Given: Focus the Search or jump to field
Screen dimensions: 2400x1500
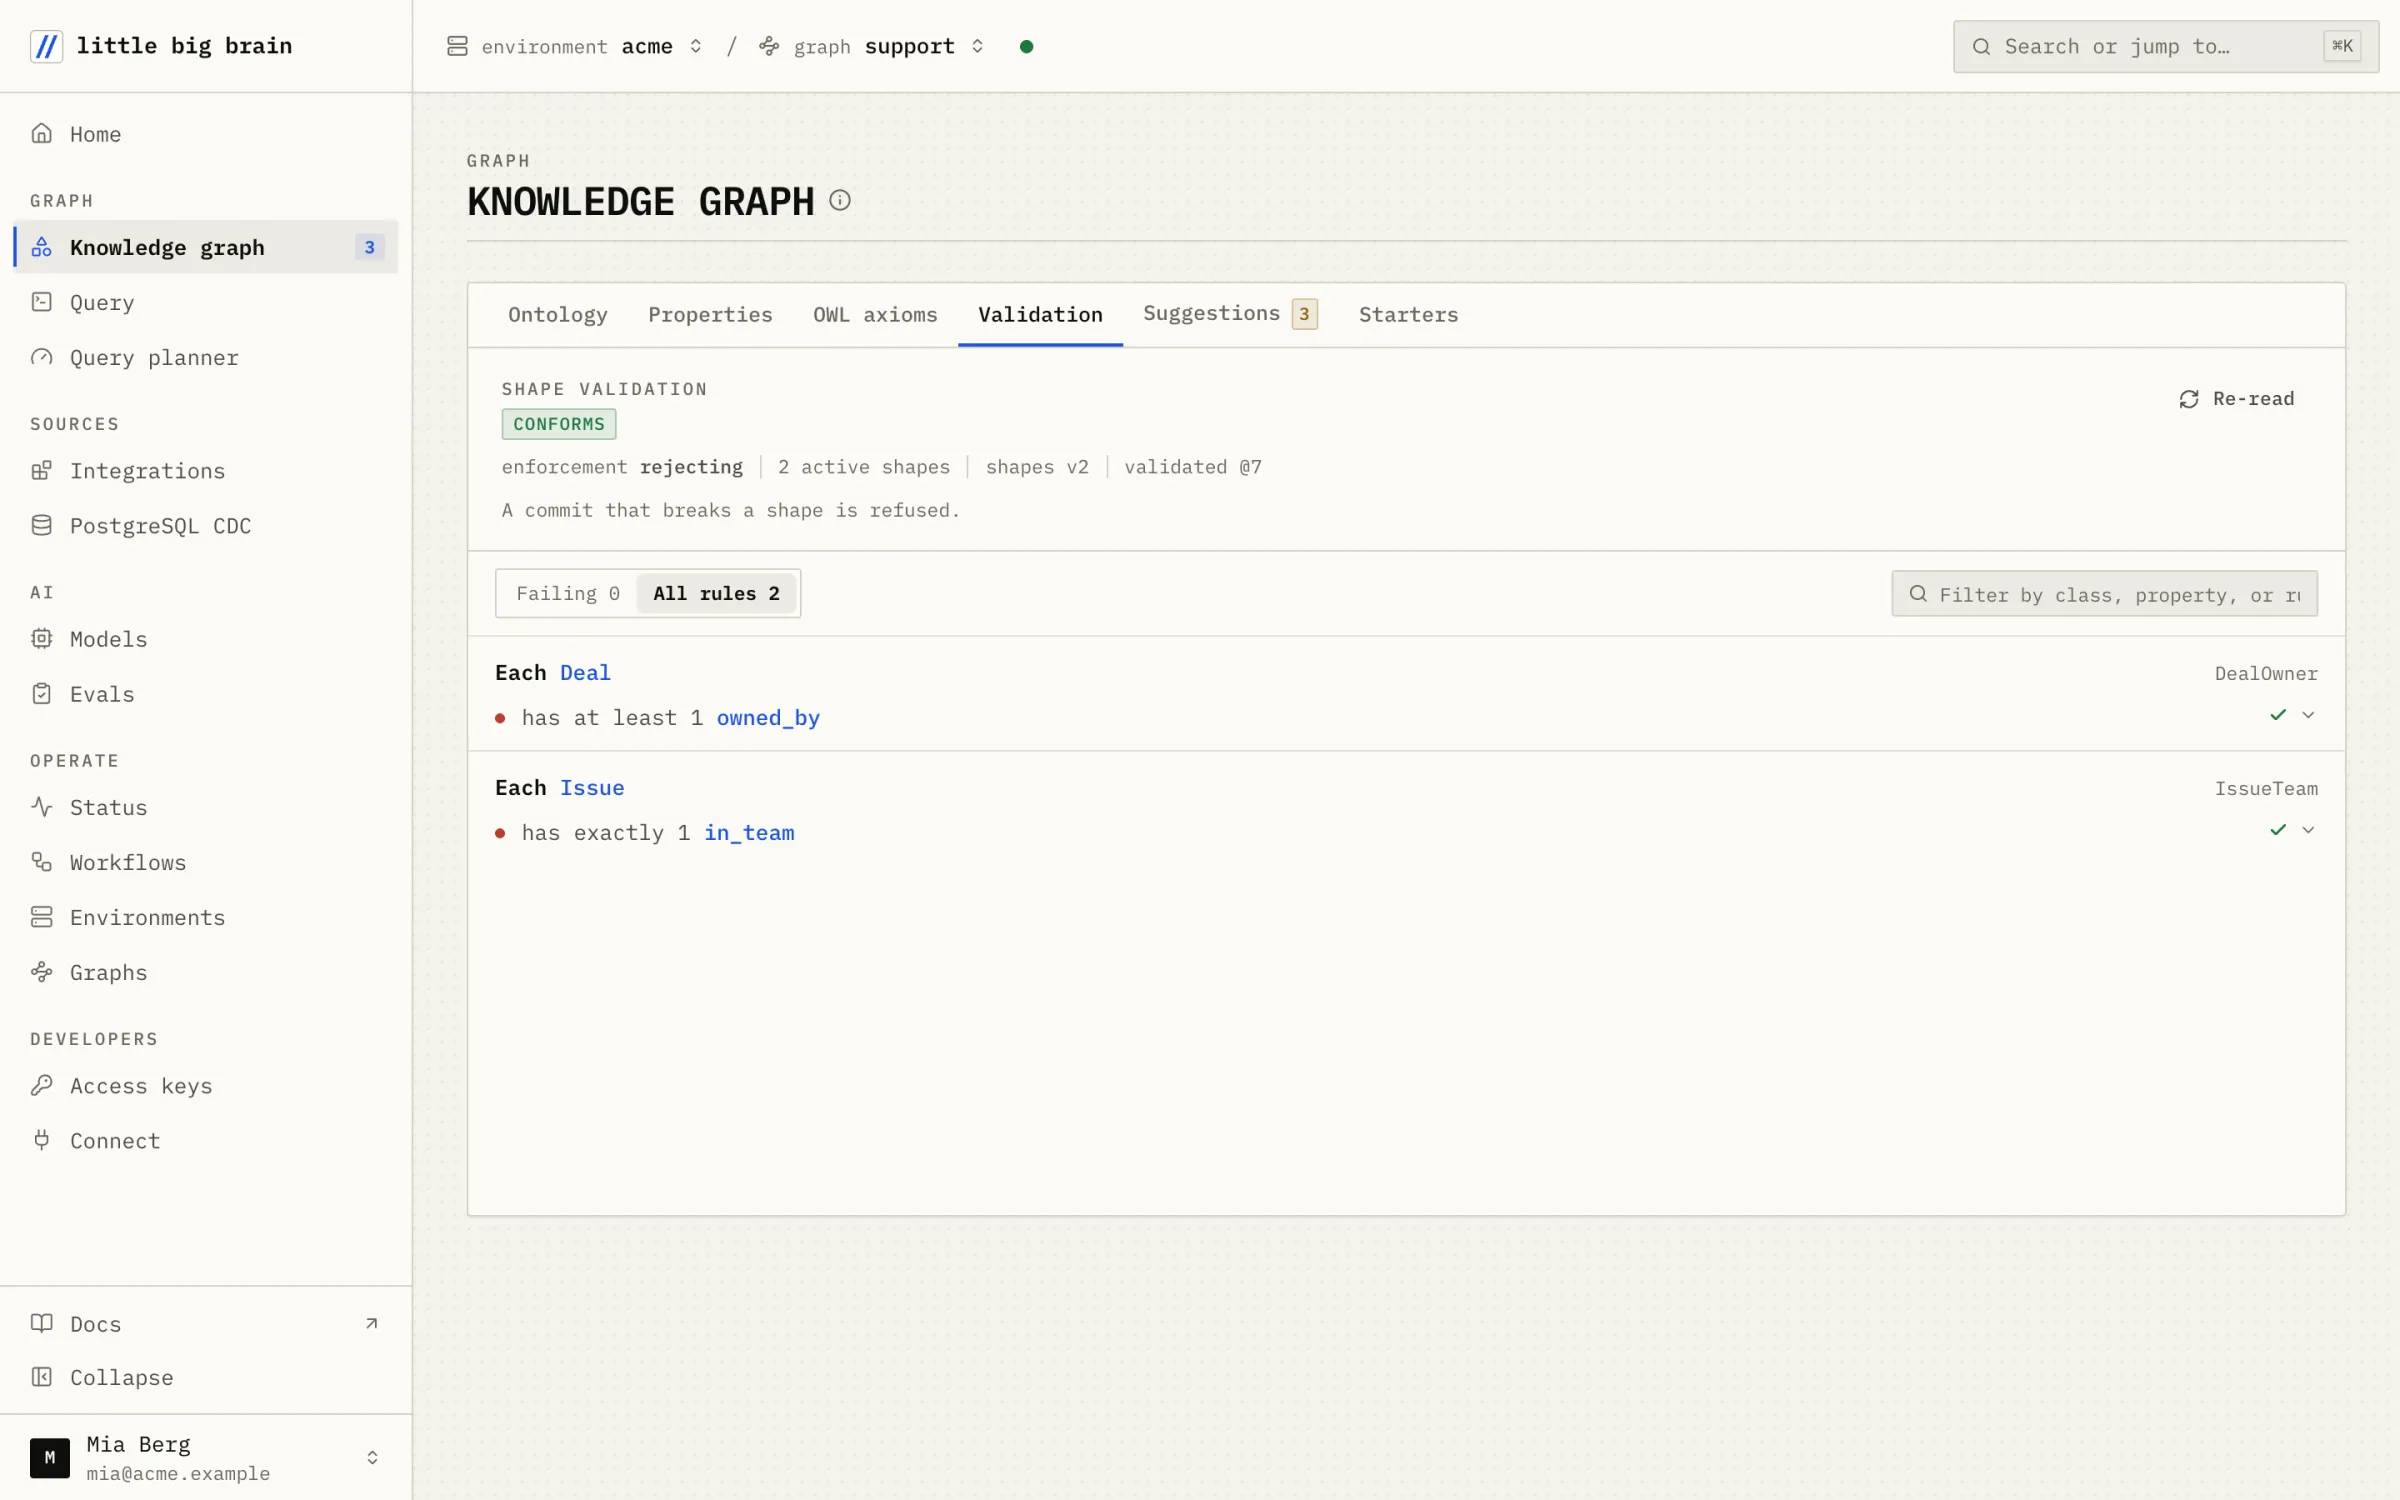Looking at the screenshot, I should 2165,46.
